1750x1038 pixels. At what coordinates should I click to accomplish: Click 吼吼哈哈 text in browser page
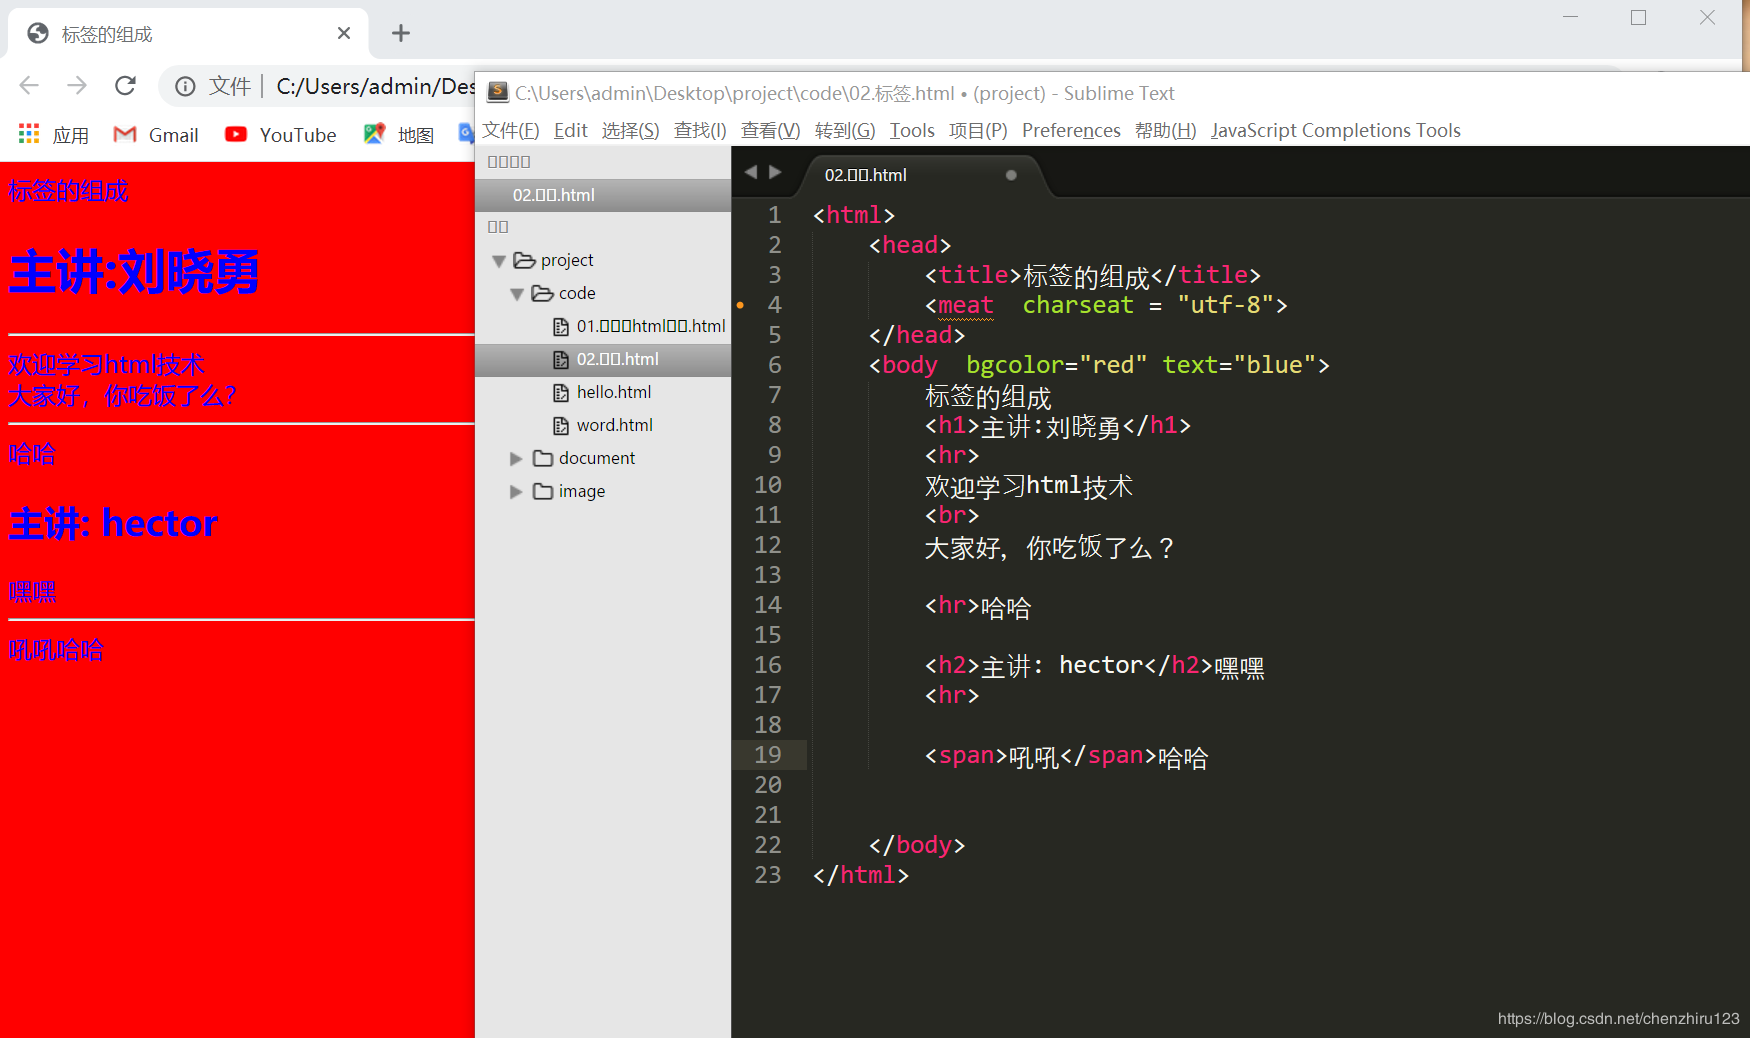pyautogui.click(x=57, y=651)
